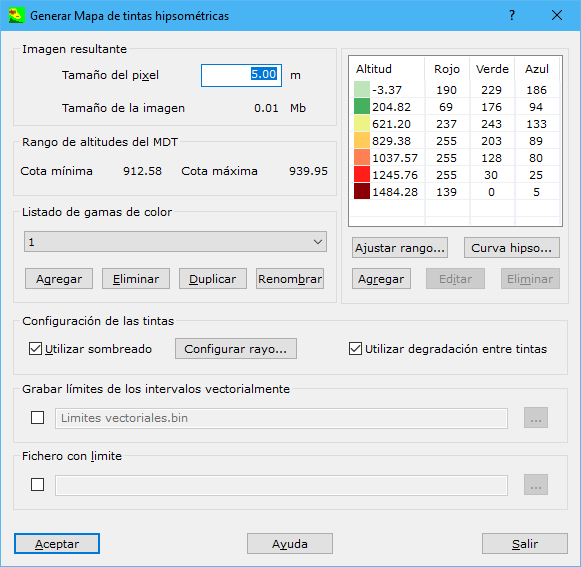Select the green 204.82 color swatch
This screenshot has width=581, height=567.
pos(362,106)
